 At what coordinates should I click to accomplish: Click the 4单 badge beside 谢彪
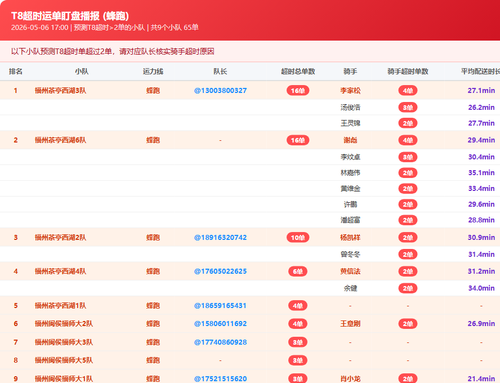tap(408, 140)
